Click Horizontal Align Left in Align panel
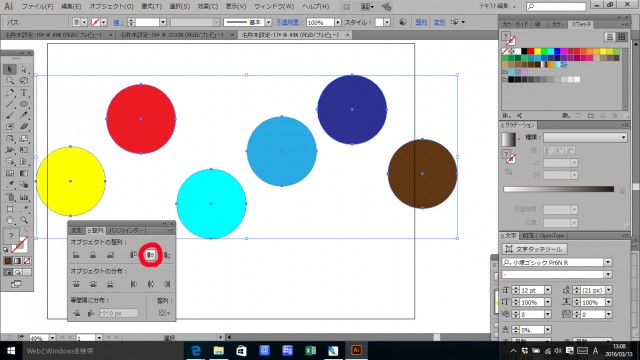The height and width of the screenshot is (360, 640). point(76,255)
